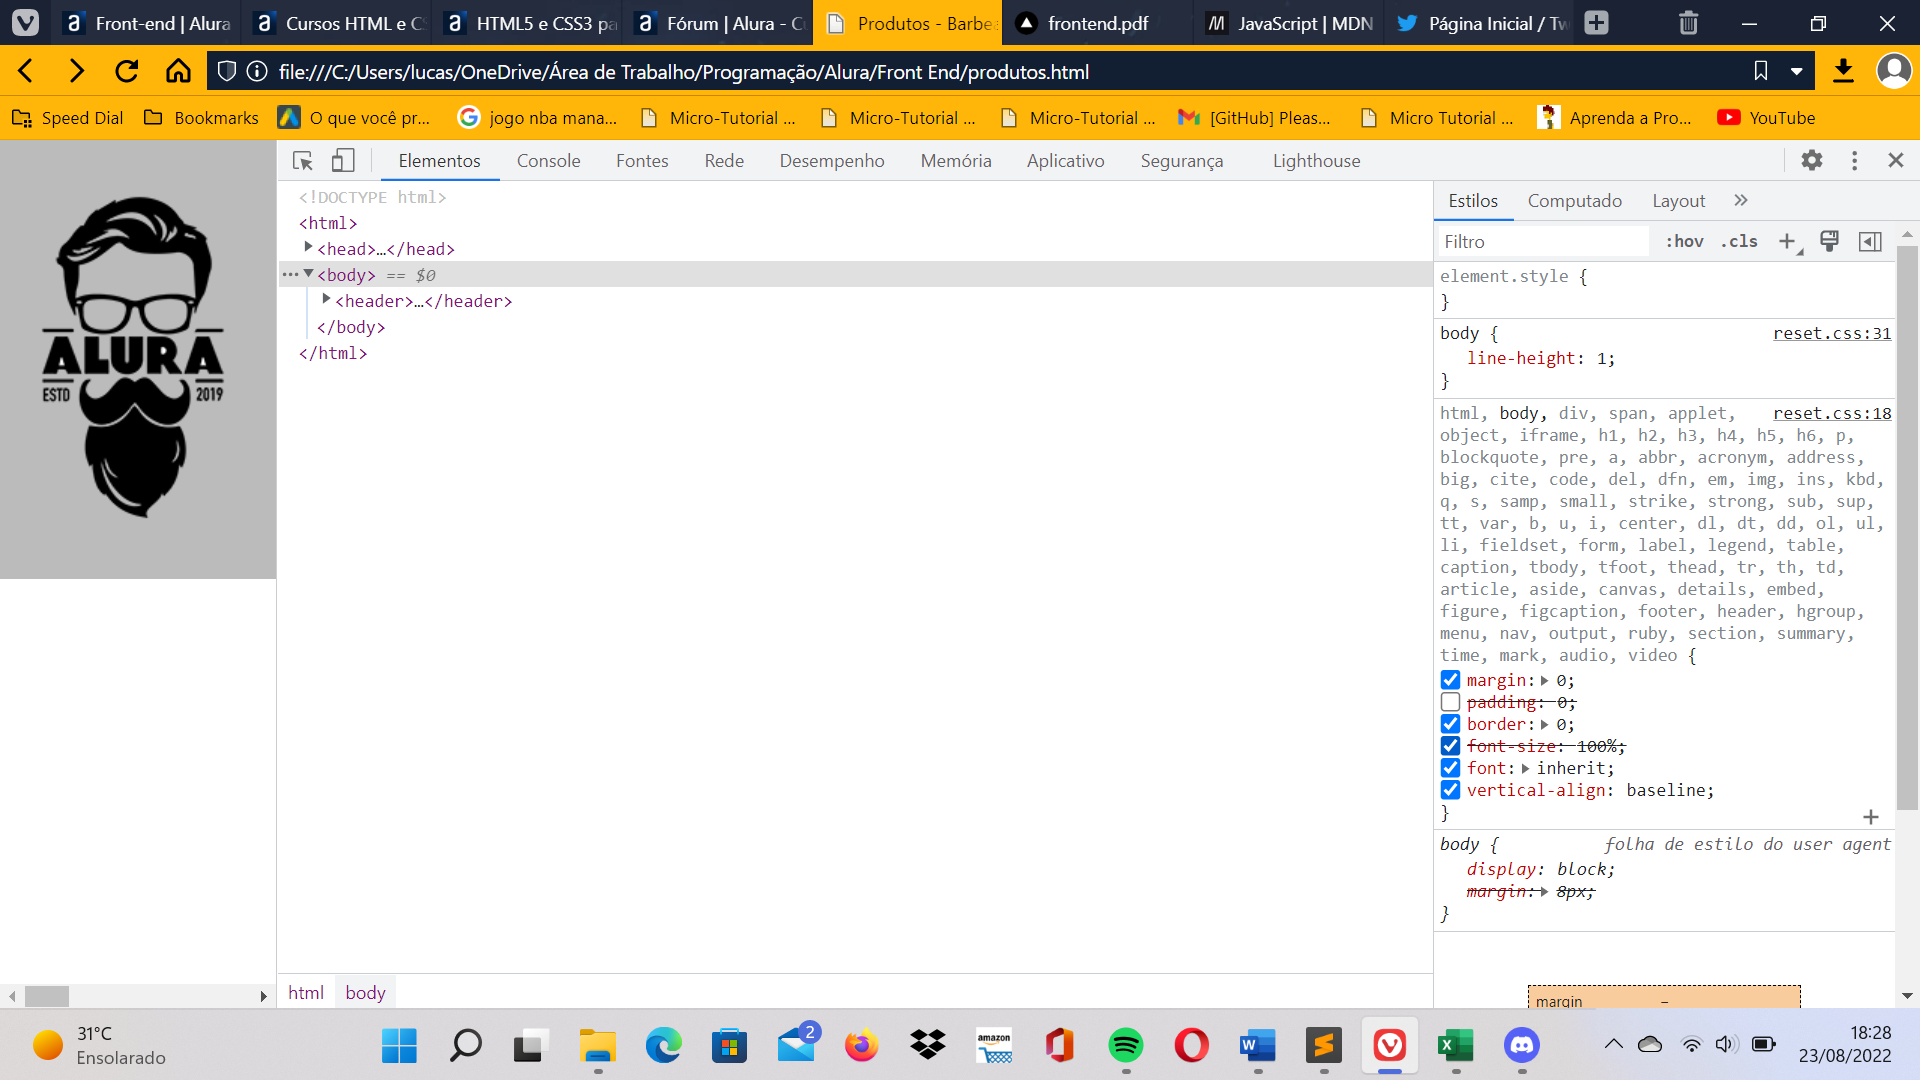Open Discord from the taskbar
The width and height of the screenshot is (1920, 1080).
[1522, 1046]
